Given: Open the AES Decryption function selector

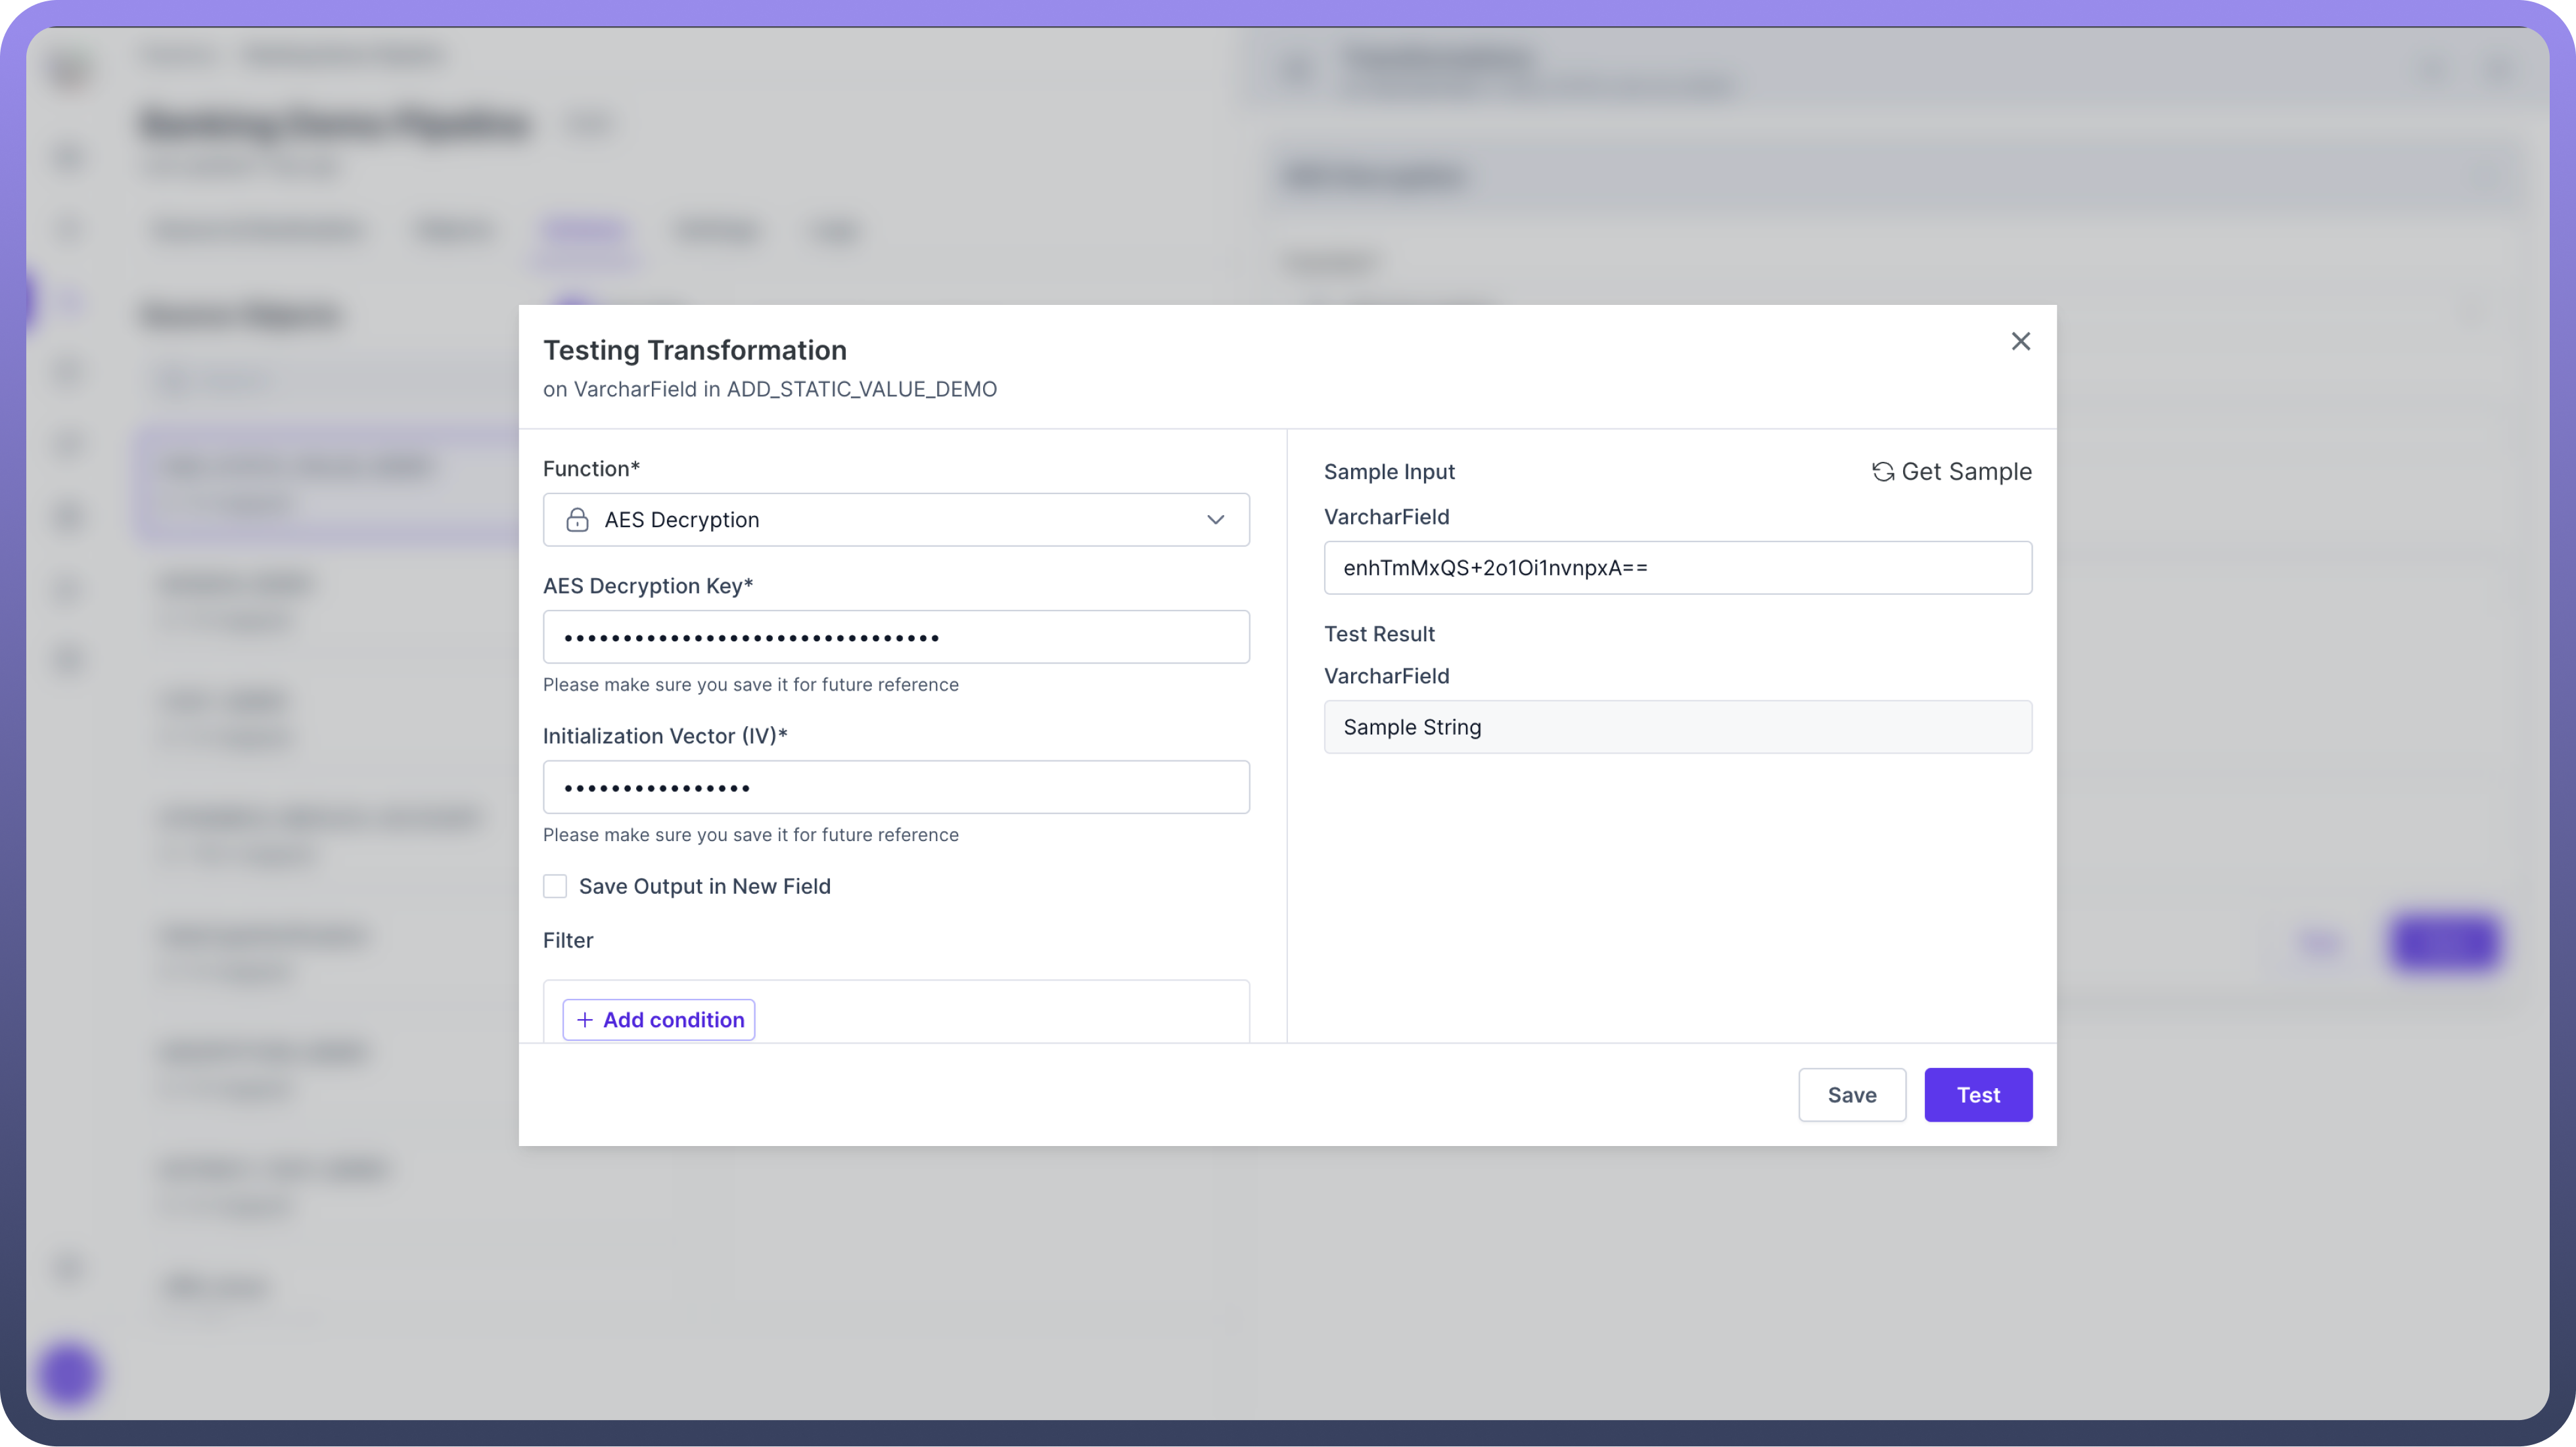Looking at the screenshot, I should pyautogui.click(x=895, y=520).
